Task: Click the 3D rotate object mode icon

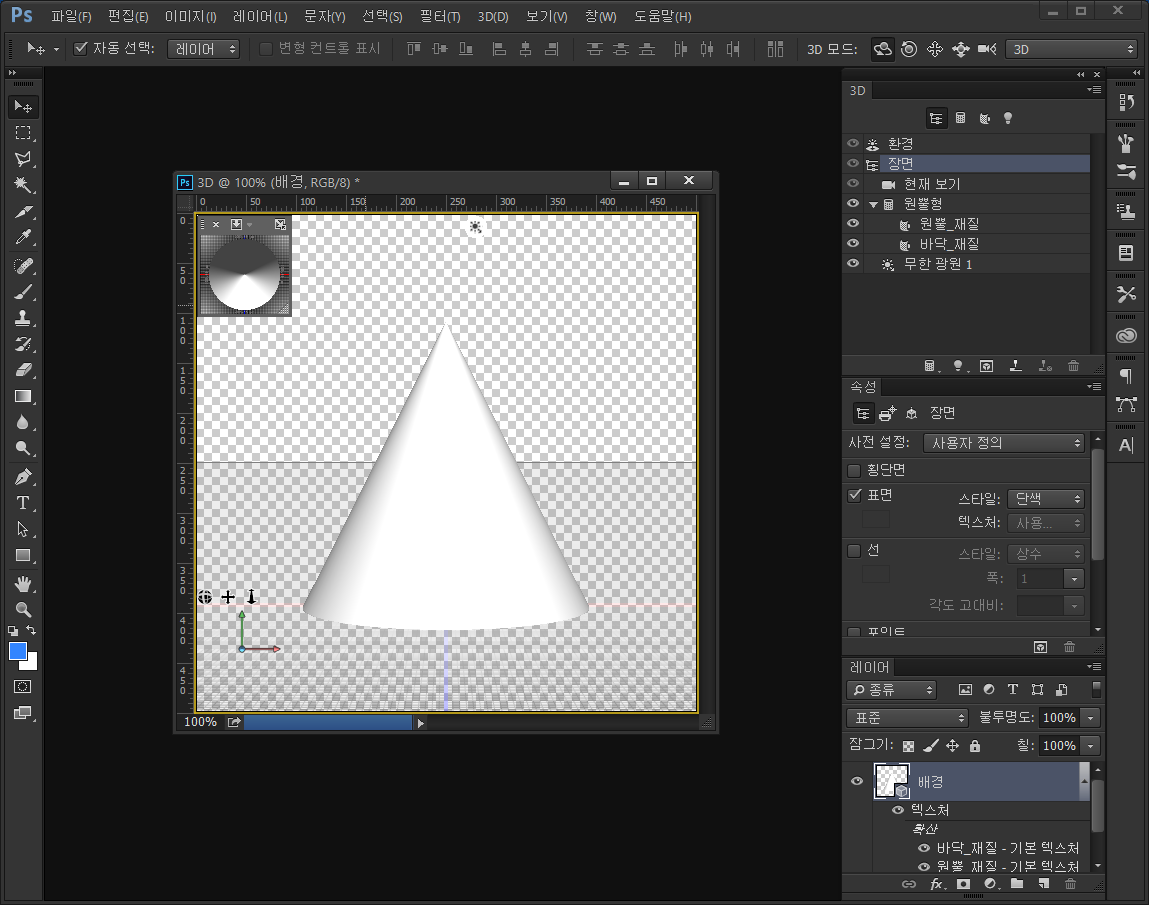Action: coord(882,49)
